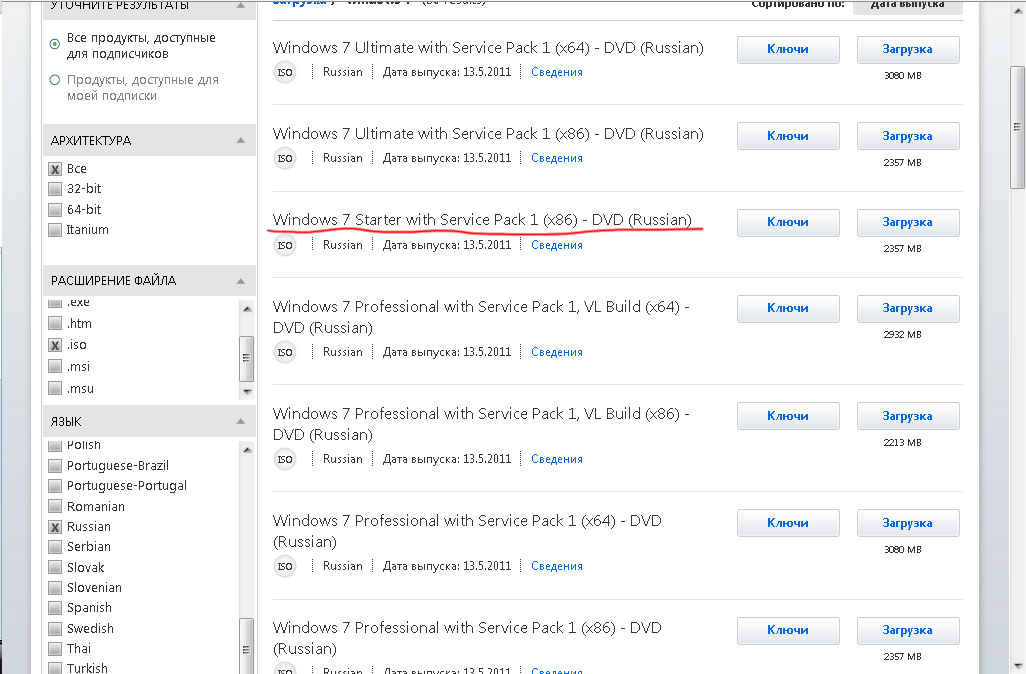The width and height of the screenshot is (1026, 674).
Task: Collapse the ЯЗЫК filter section
Action: 241,421
